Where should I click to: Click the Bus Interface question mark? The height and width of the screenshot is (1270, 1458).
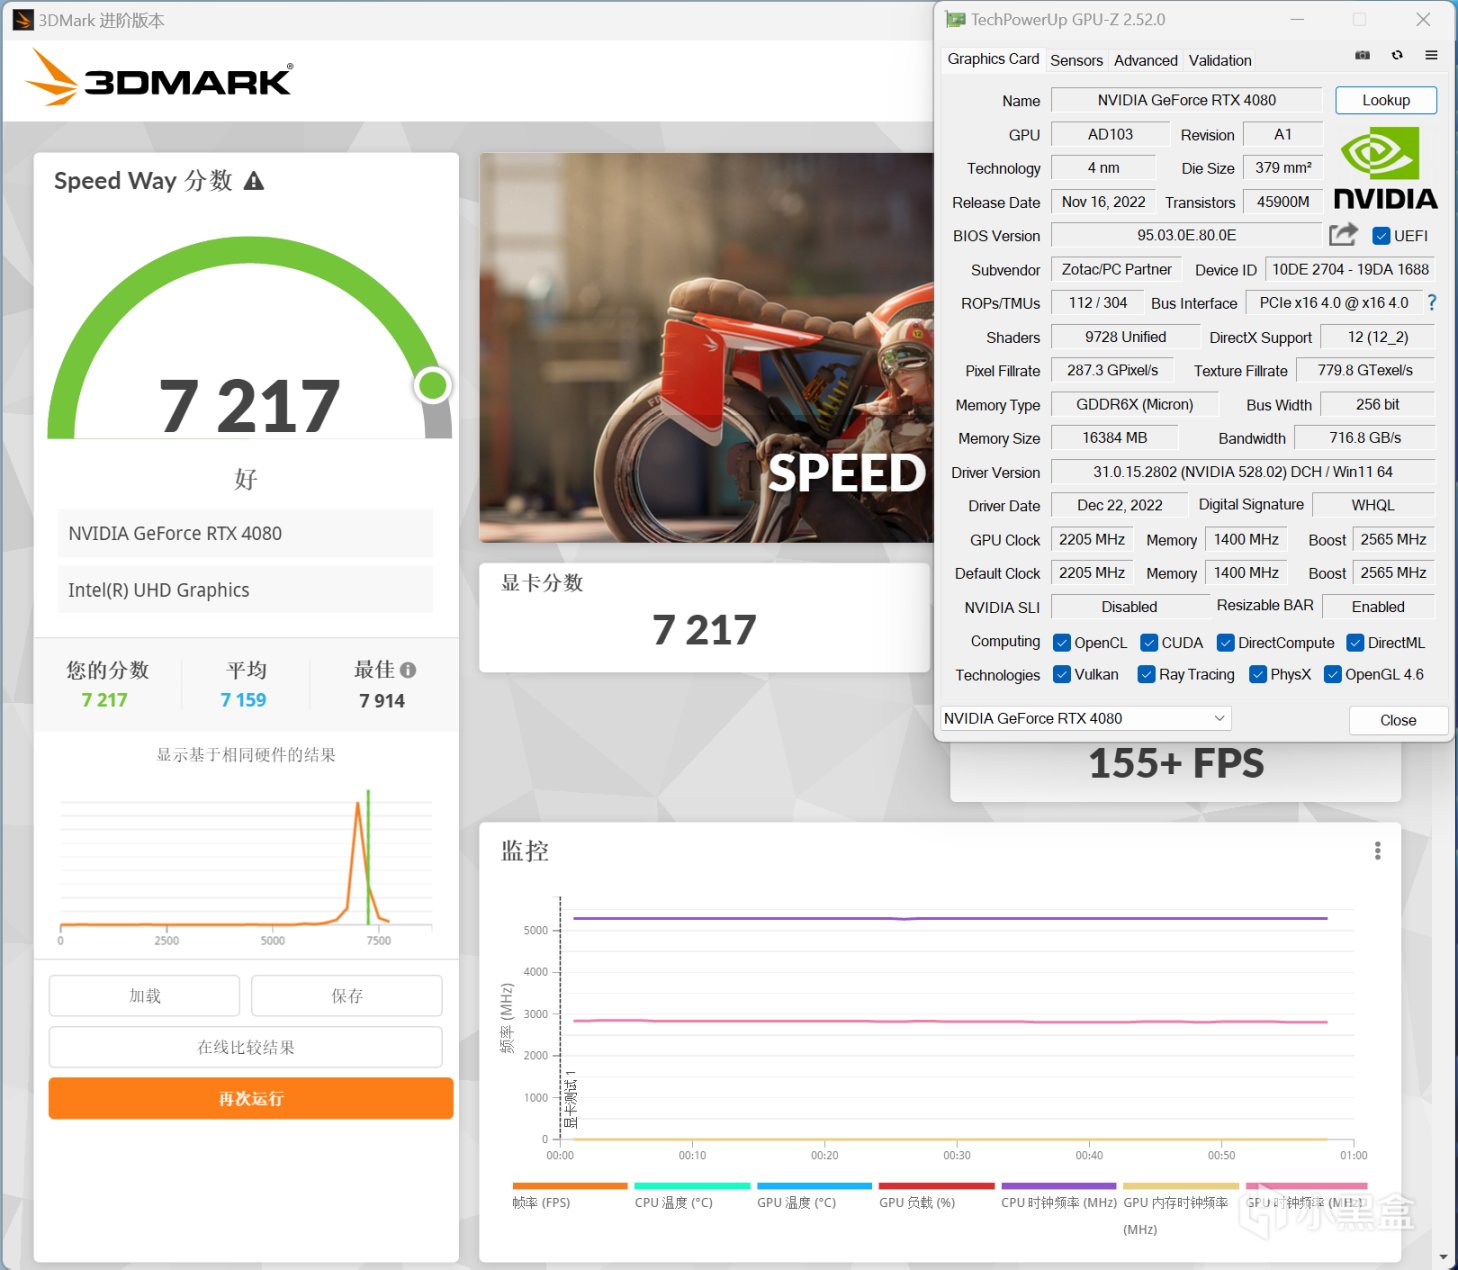(1432, 302)
